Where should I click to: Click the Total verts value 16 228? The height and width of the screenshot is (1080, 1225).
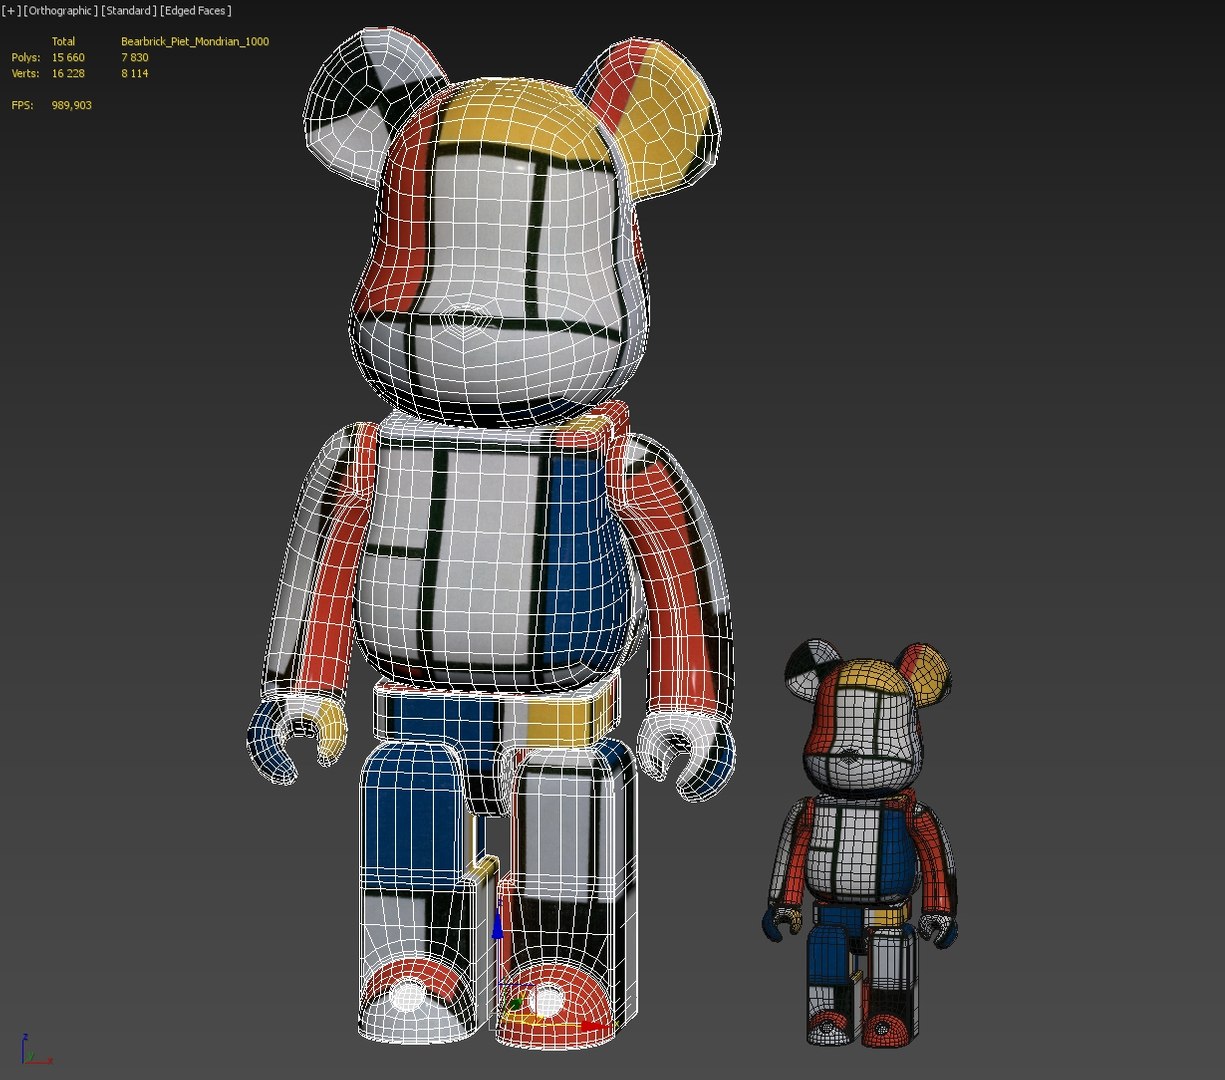click(68, 74)
